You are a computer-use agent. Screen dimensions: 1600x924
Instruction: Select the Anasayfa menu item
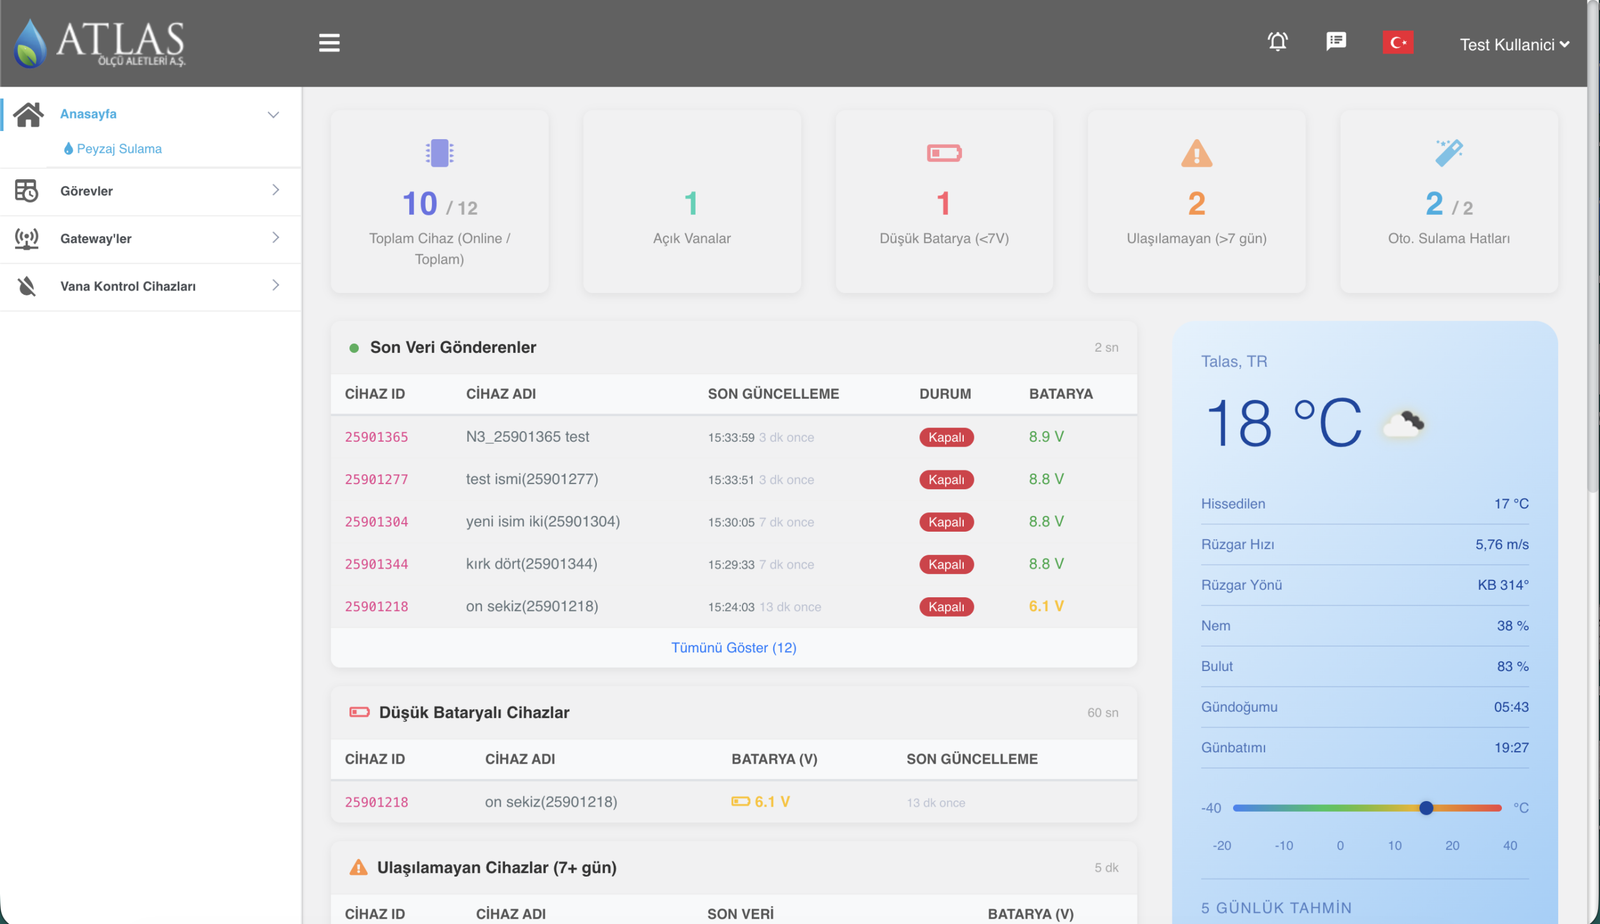click(x=88, y=114)
